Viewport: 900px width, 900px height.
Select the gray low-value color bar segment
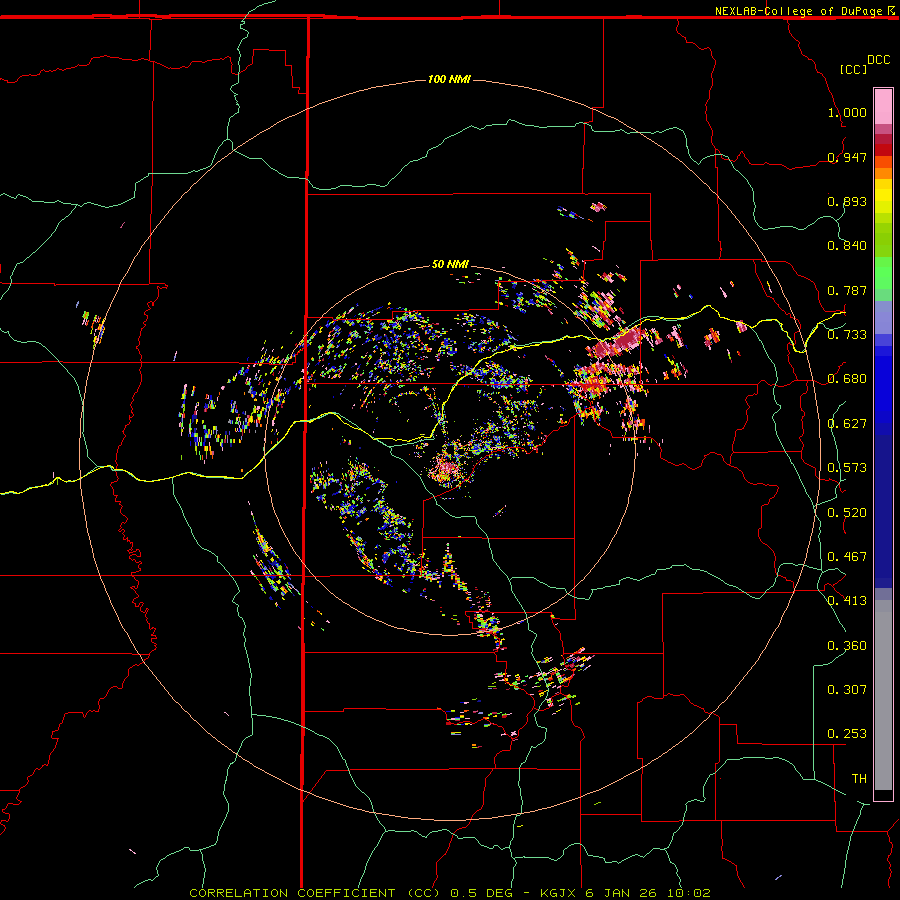[x=883, y=695]
